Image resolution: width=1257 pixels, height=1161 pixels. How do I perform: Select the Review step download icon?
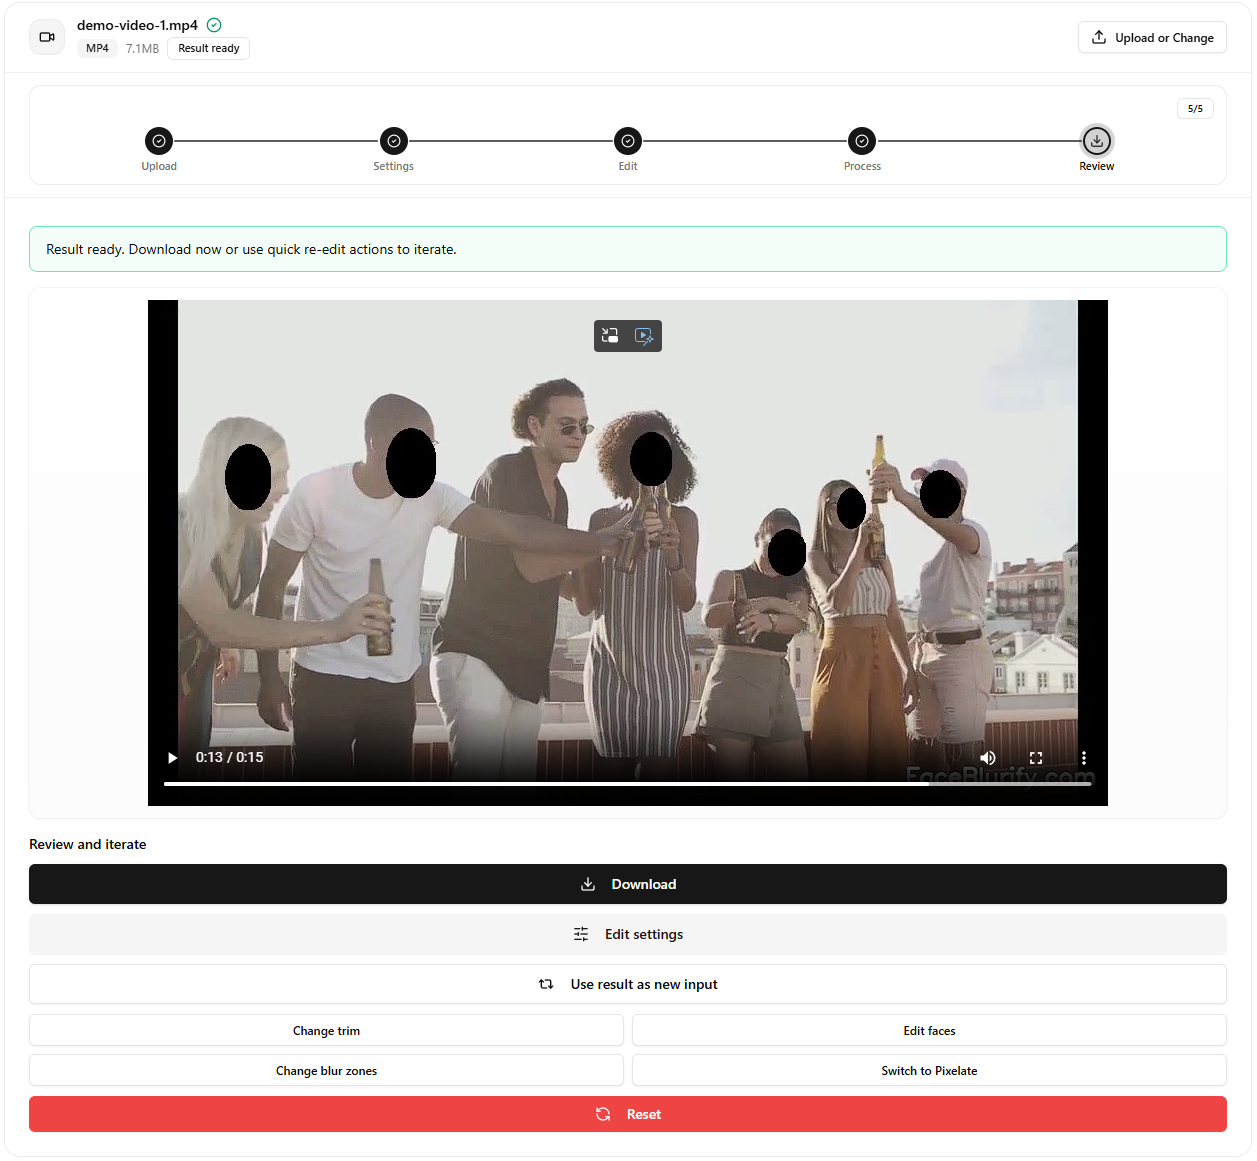pyautogui.click(x=1097, y=141)
